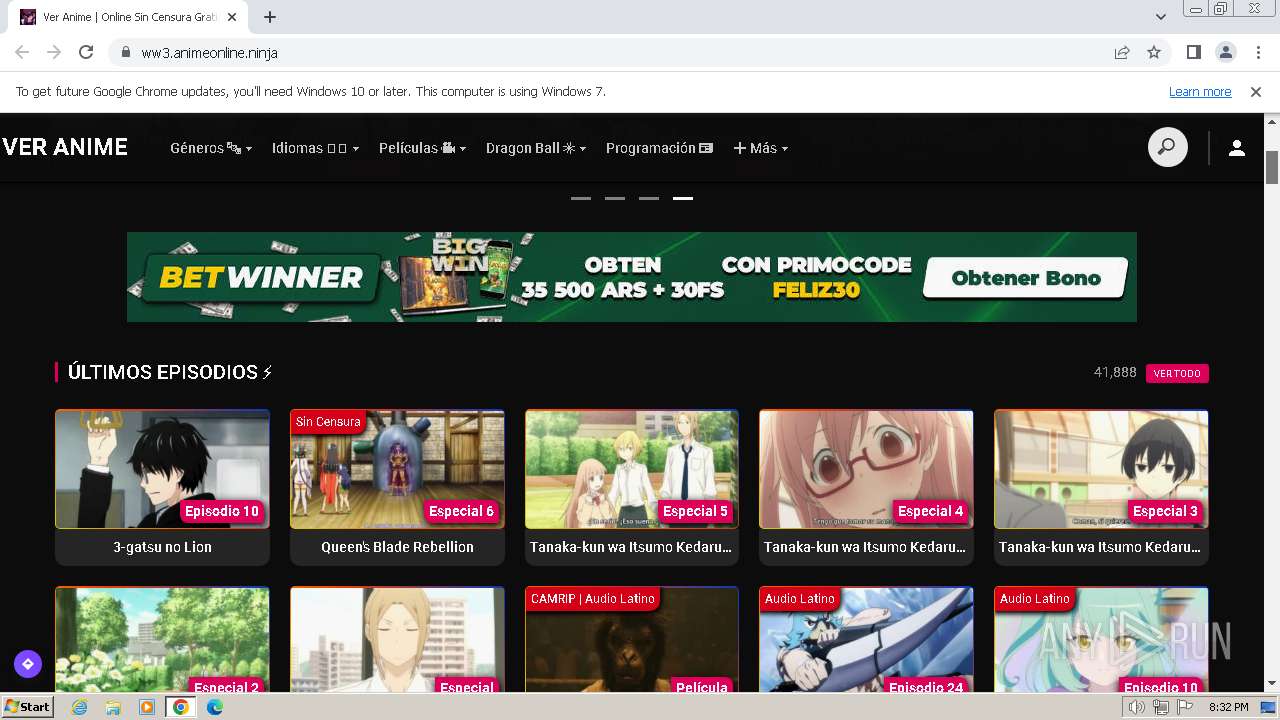Open Tanaka-kun Especial 4 thumbnail
Image resolution: width=1280 pixels, height=720 pixels.
pos(866,469)
